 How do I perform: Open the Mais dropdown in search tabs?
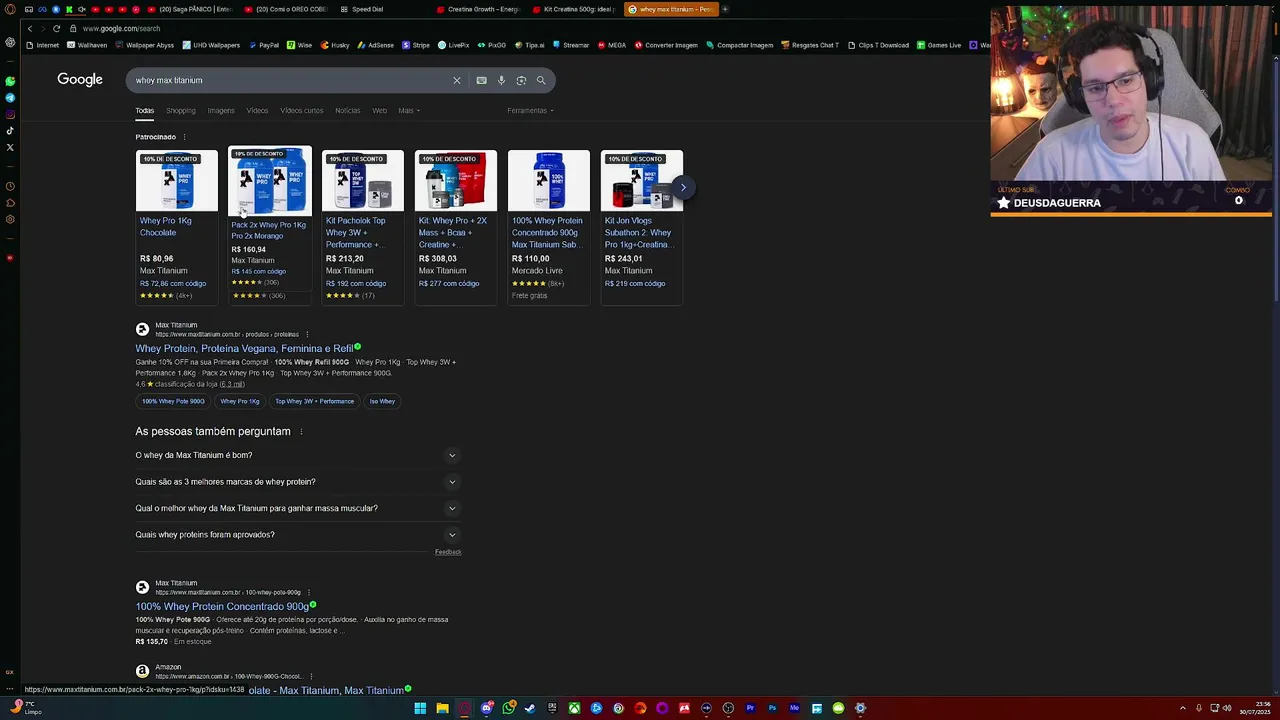408,110
